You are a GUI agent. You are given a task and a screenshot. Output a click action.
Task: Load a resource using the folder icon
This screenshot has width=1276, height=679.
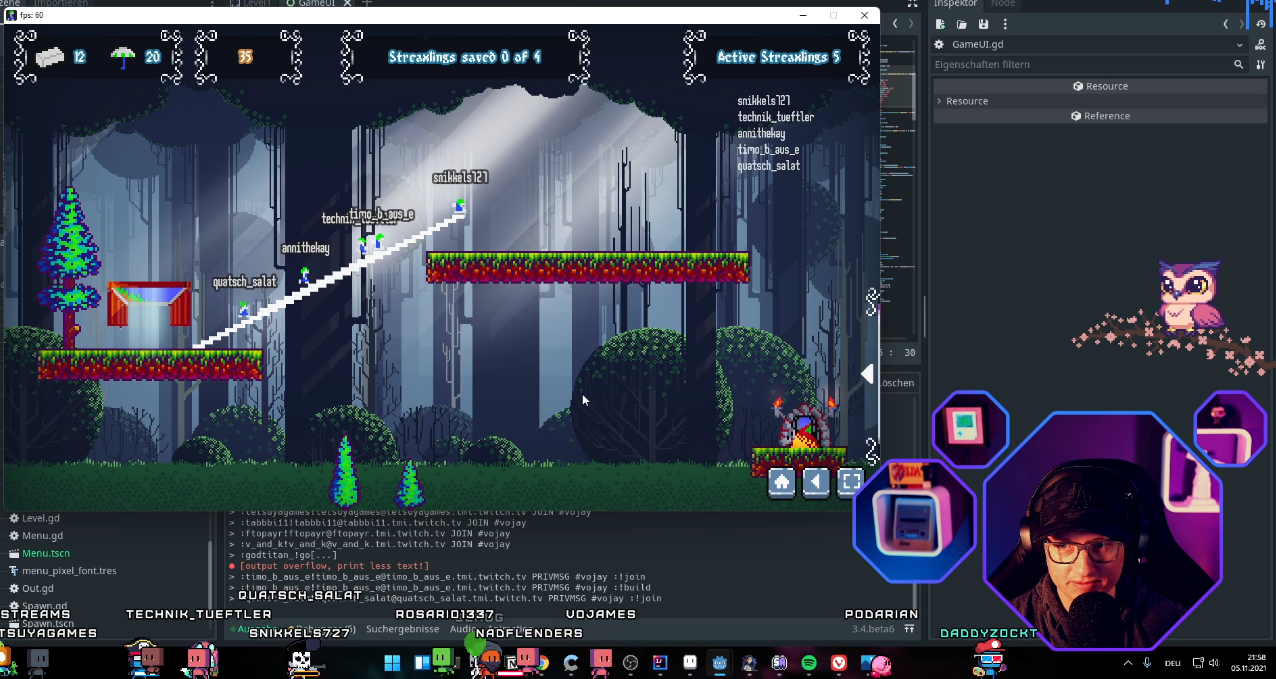(x=962, y=24)
